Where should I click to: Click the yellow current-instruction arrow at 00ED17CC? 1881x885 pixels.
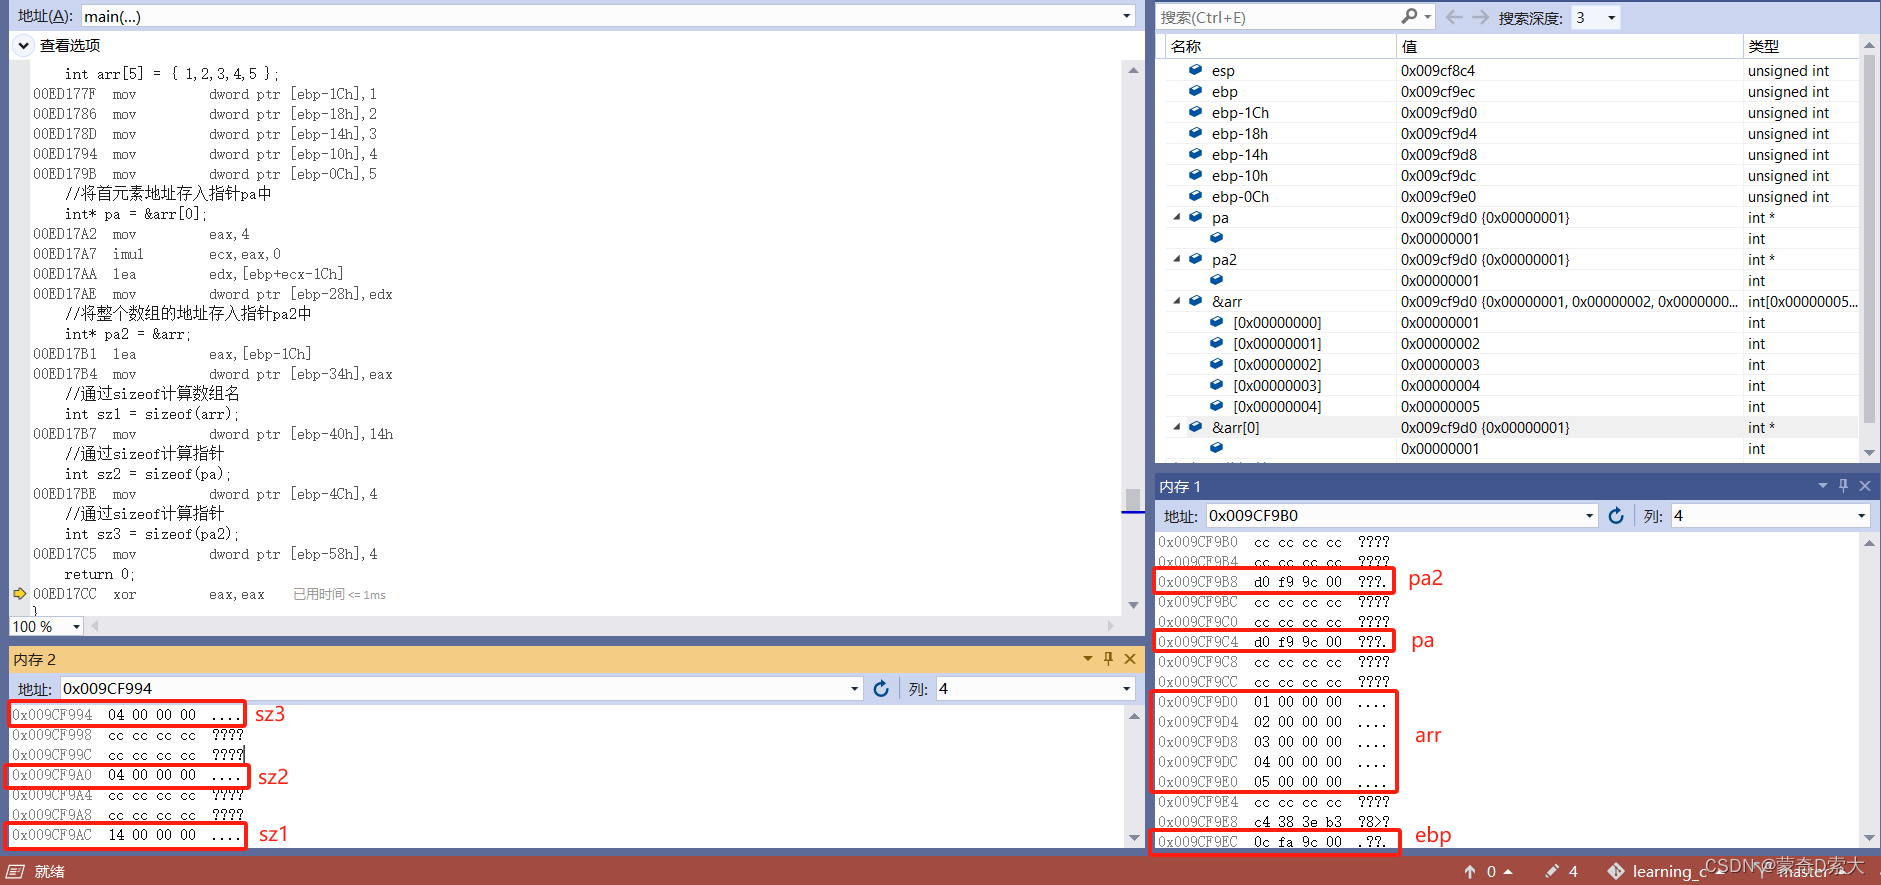pos(19,593)
